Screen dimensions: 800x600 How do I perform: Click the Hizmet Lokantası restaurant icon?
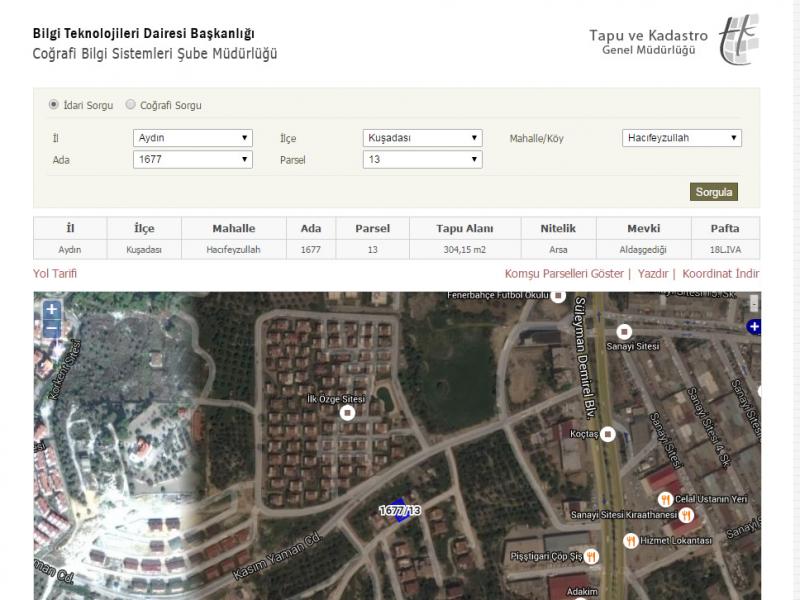click(x=631, y=540)
